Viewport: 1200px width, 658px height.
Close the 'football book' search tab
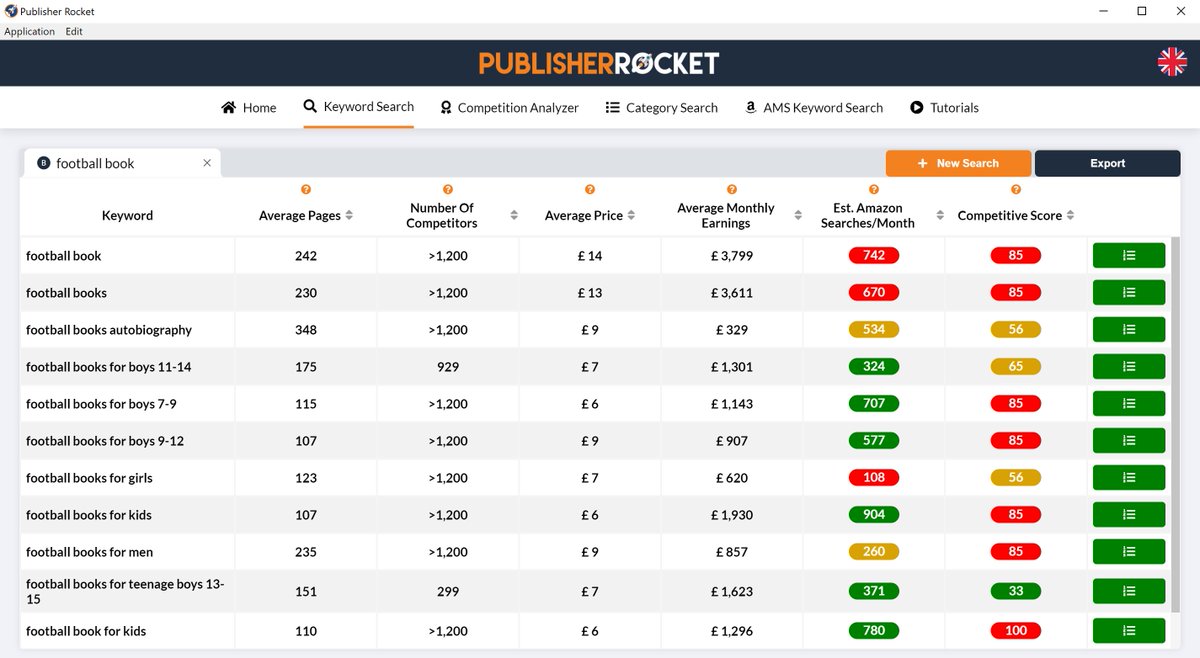pyautogui.click(x=207, y=163)
